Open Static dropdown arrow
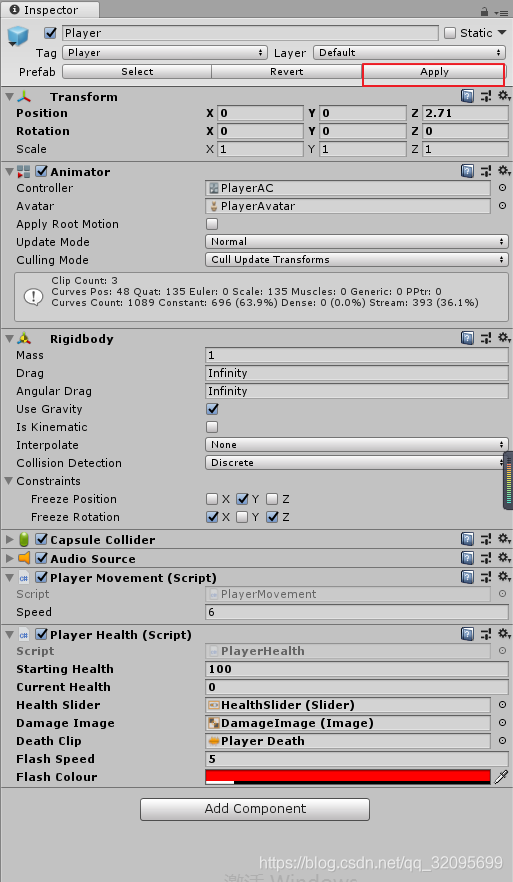513x882 pixels. click(x=502, y=33)
